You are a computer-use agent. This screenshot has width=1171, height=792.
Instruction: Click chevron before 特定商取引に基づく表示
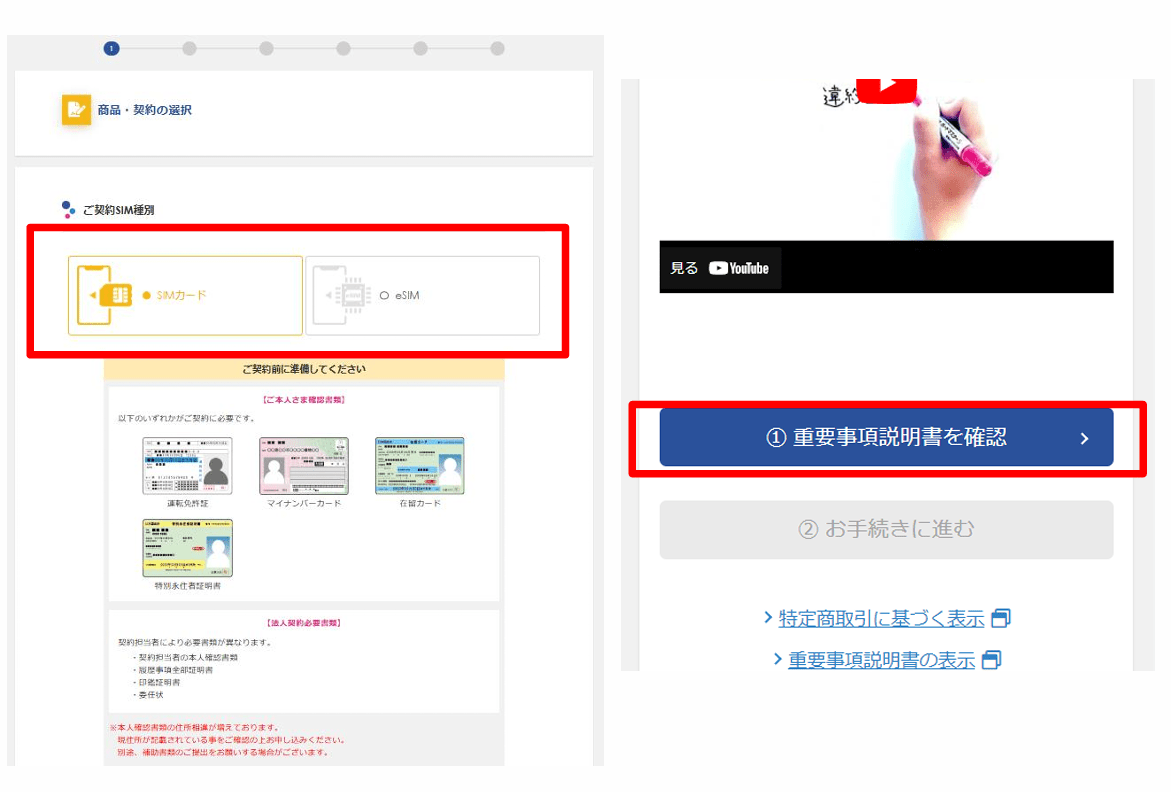coord(768,618)
